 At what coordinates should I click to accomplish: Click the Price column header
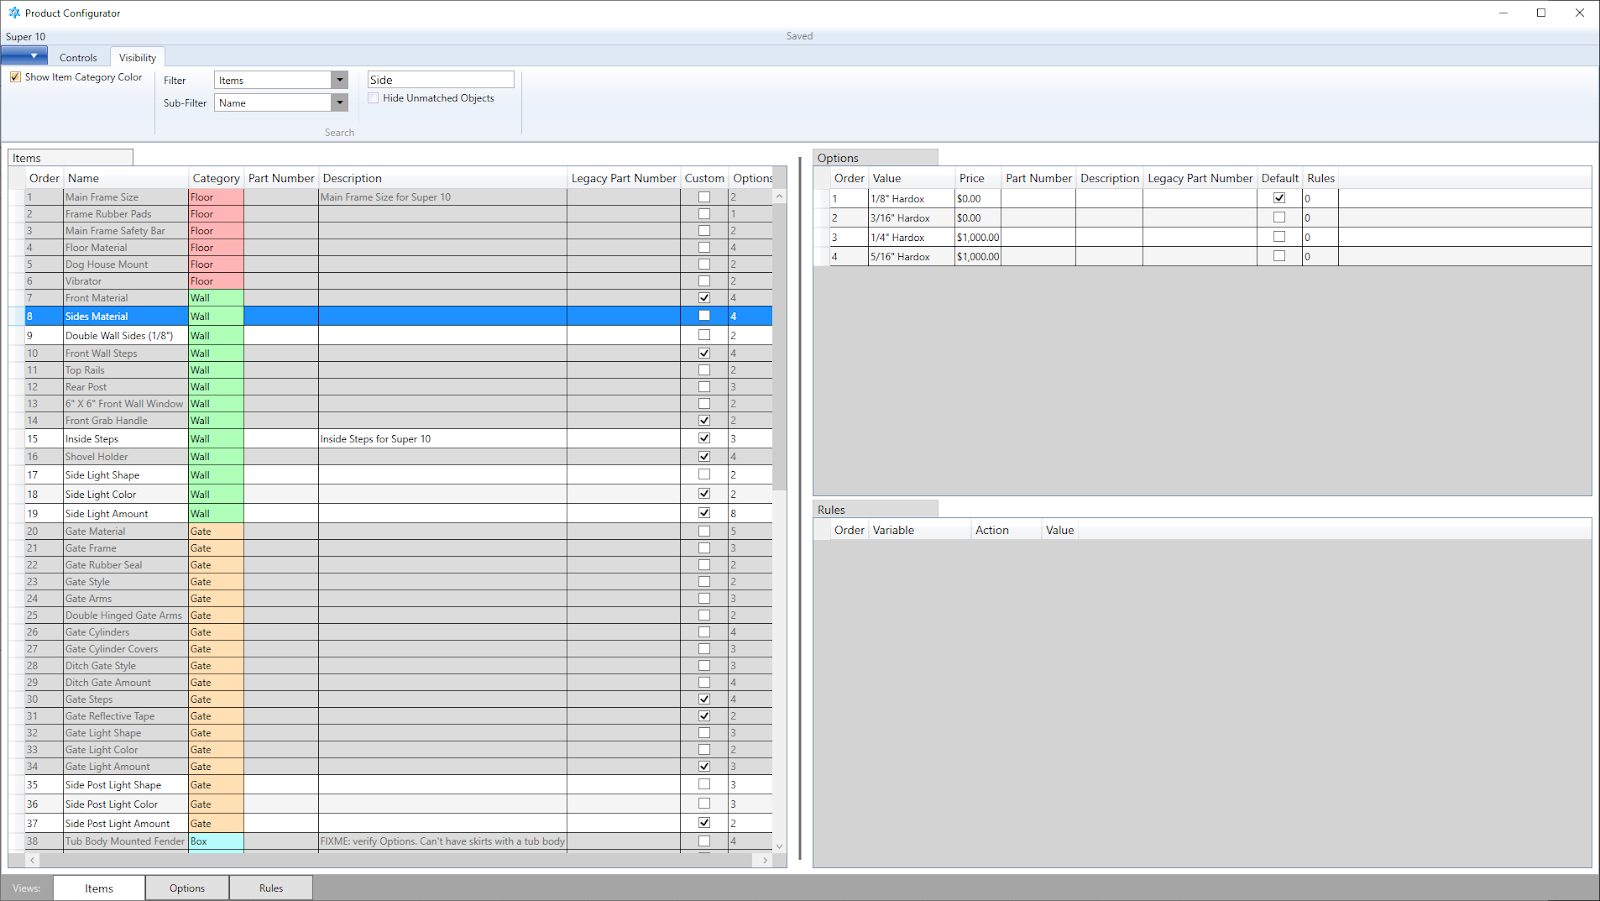pos(972,178)
